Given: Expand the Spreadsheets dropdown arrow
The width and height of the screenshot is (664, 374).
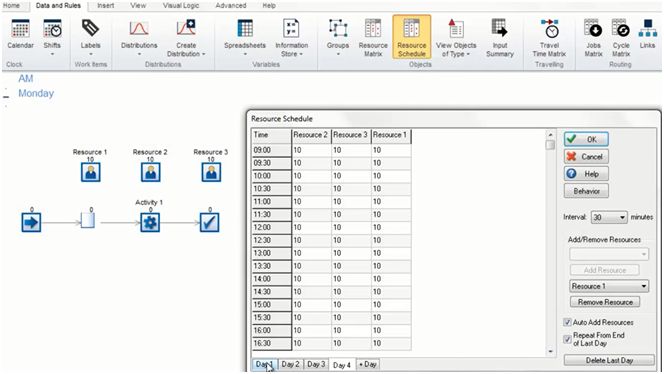Looking at the screenshot, I should [245, 54].
